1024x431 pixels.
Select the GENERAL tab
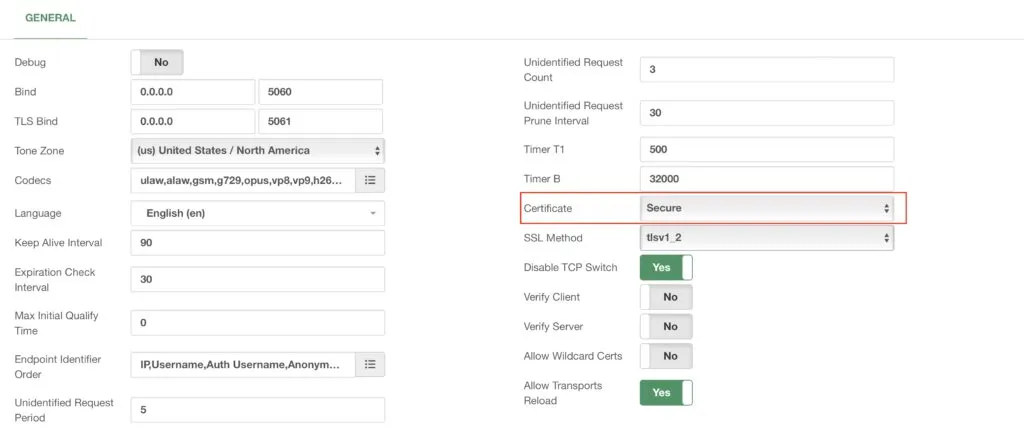point(50,18)
